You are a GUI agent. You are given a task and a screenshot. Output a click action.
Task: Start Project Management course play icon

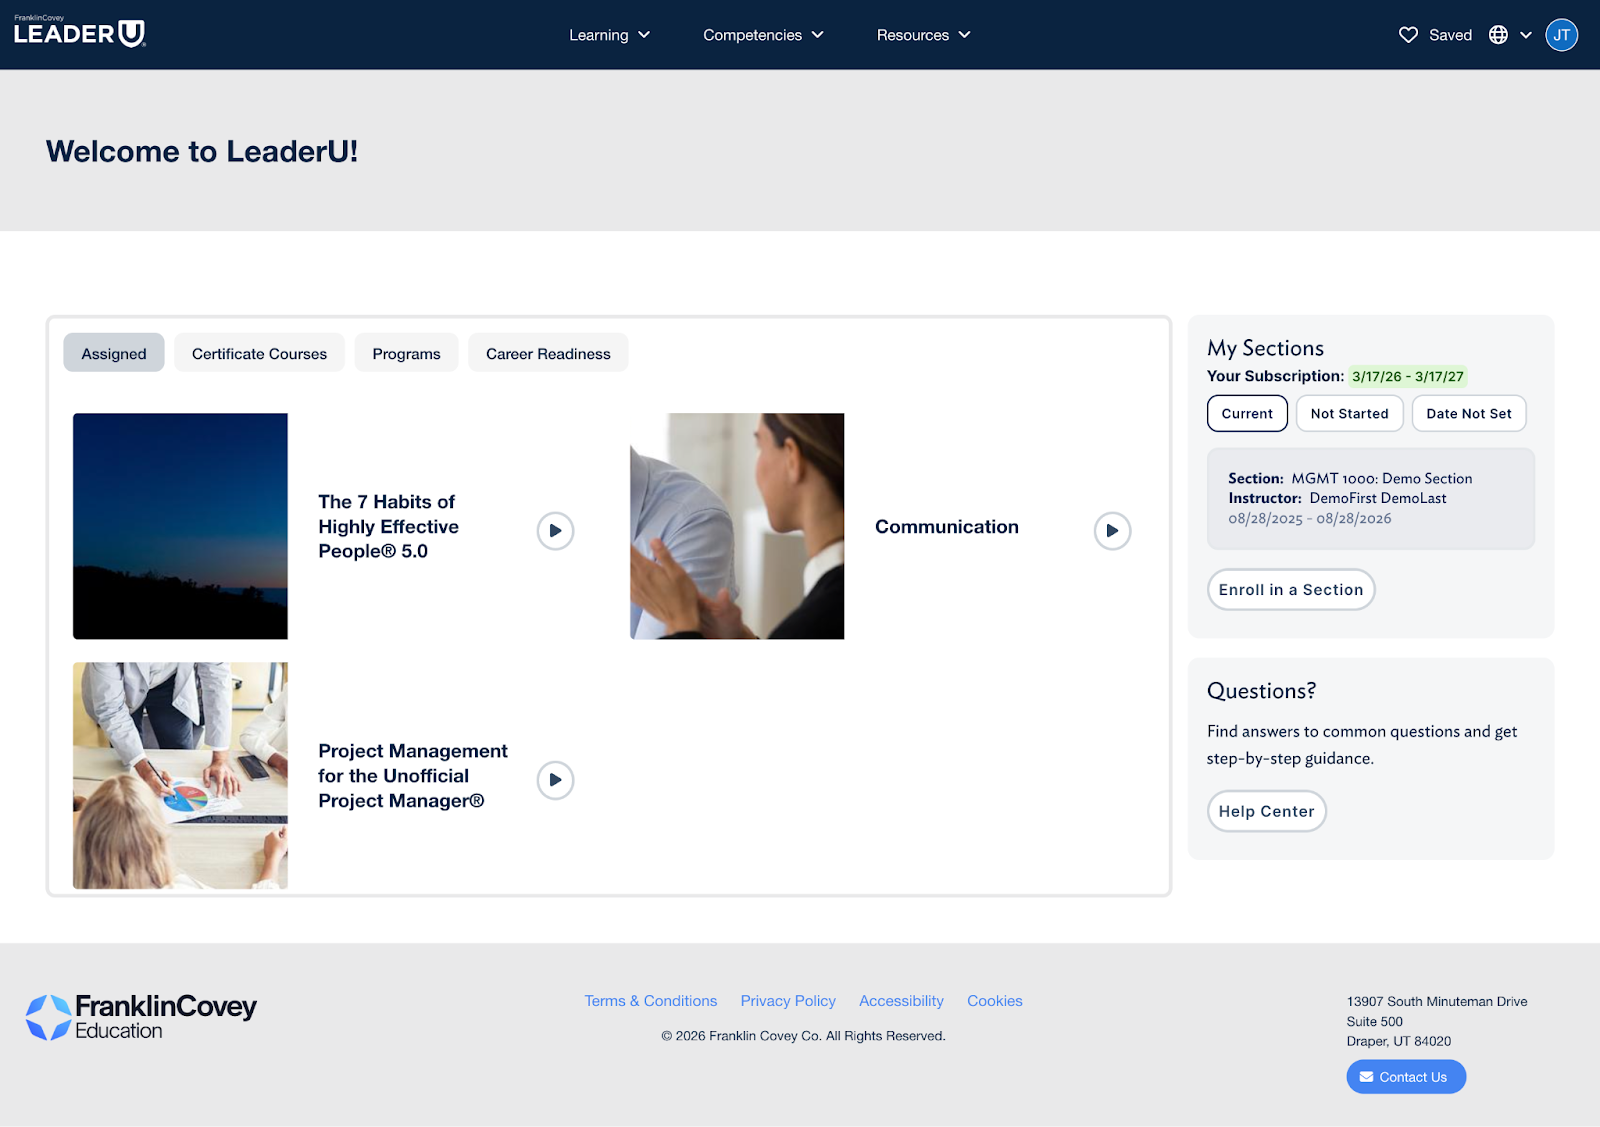[555, 780]
